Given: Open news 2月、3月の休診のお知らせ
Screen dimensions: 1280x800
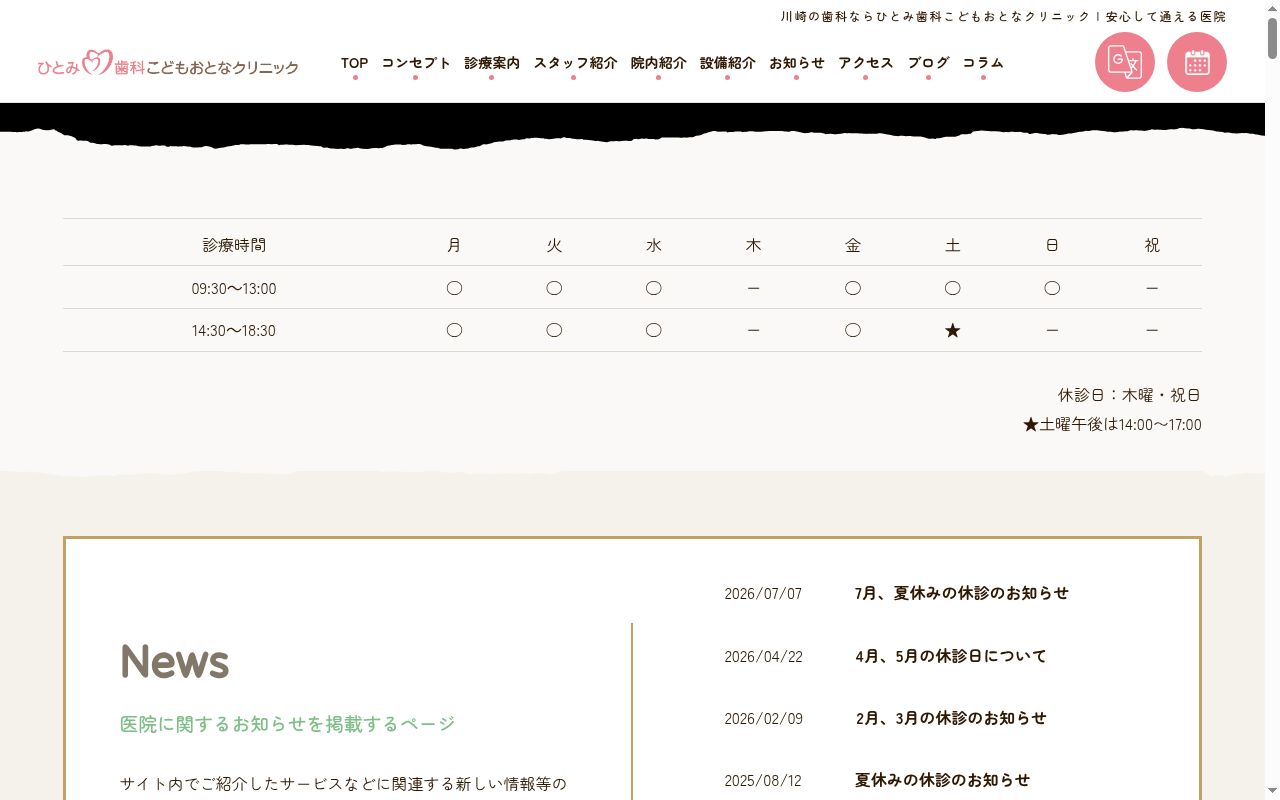Looking at the screenshot, I should click(x=951, y=718).
